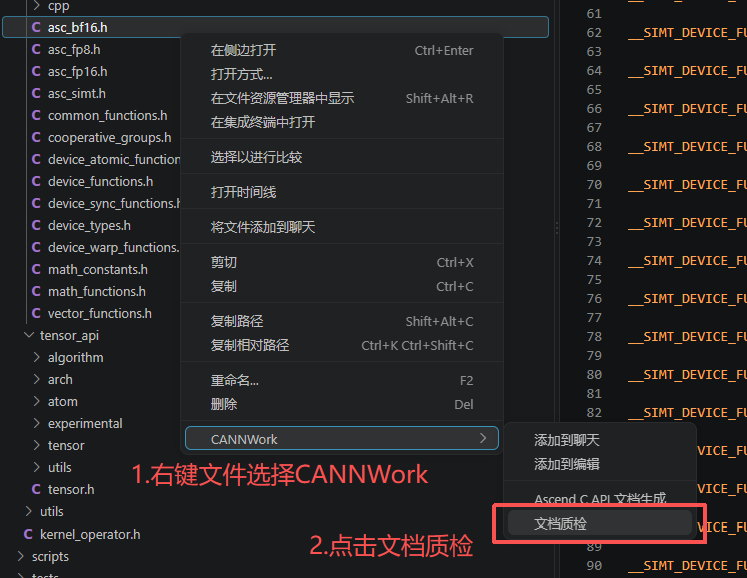The width and height of the screenshot is (747, 578).
Task: Choose 剪切 in context menu
Action: tap(342, 263)
